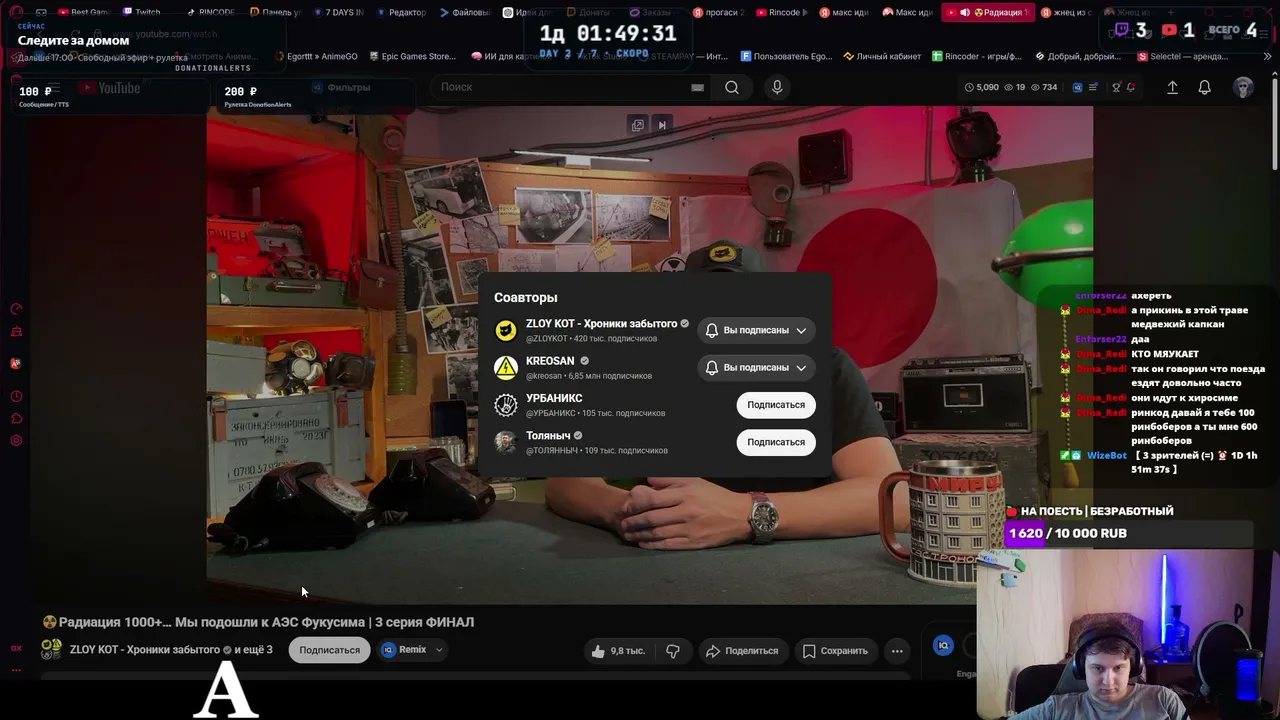This screenshot has height=720, width=1280.
Task: Open the GX Control speedometer sidebar icon
Action: click(16, 309)
